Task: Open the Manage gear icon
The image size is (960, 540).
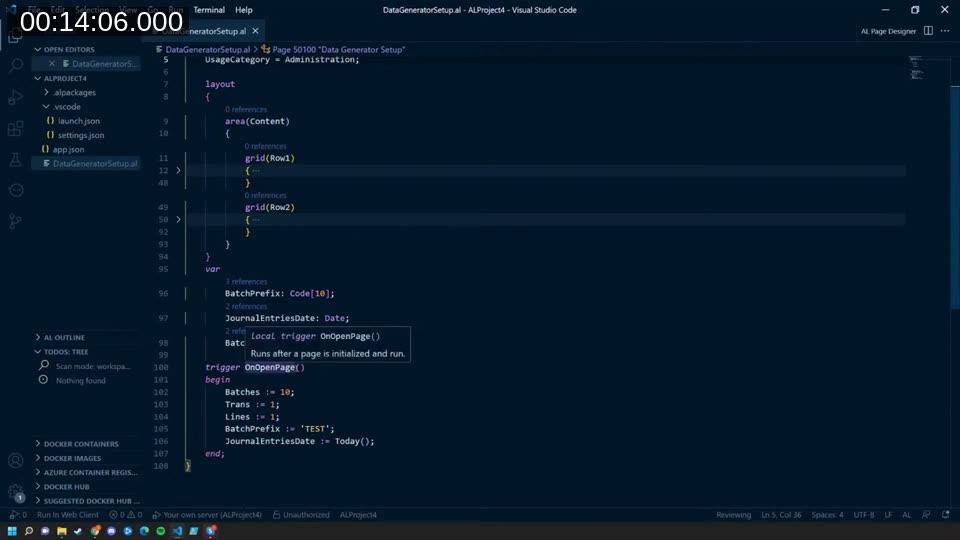Action: click(16, 492)
